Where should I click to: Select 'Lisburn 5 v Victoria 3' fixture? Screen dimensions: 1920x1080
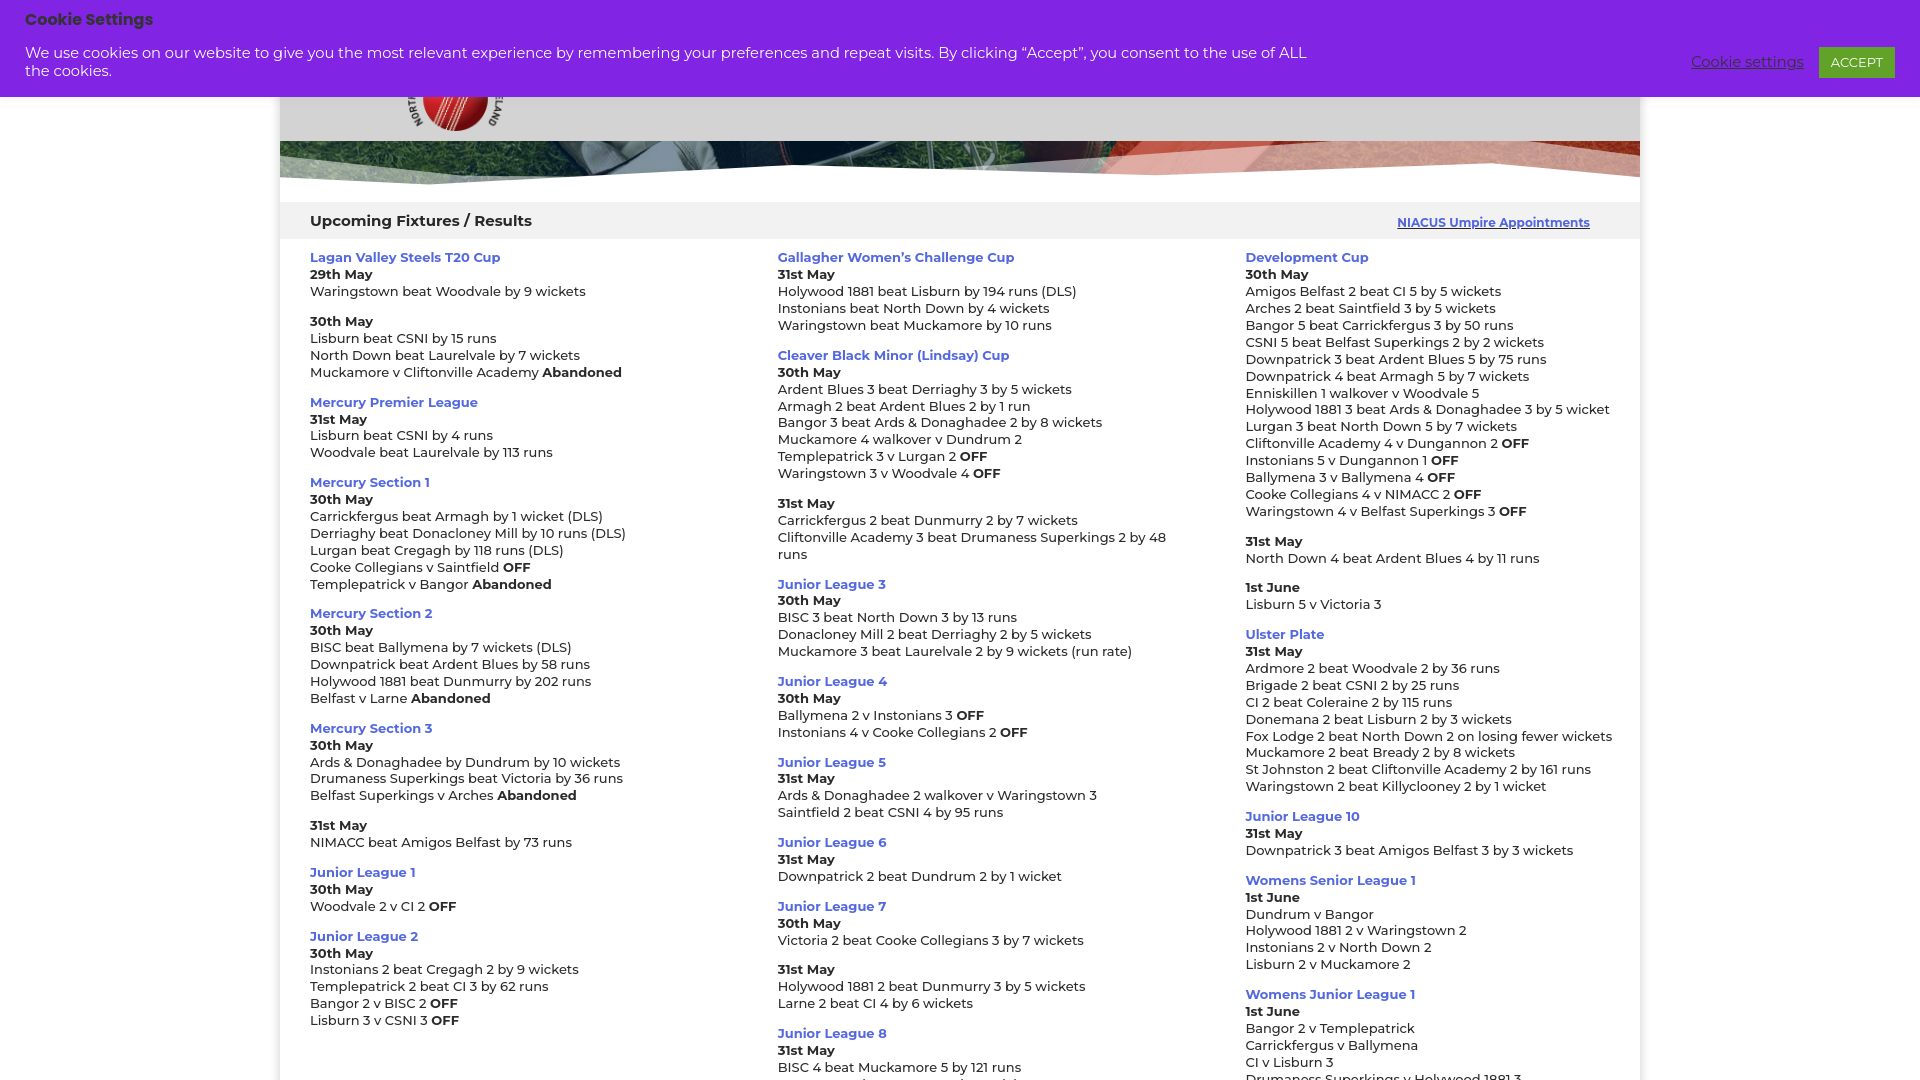(1313, 605)
